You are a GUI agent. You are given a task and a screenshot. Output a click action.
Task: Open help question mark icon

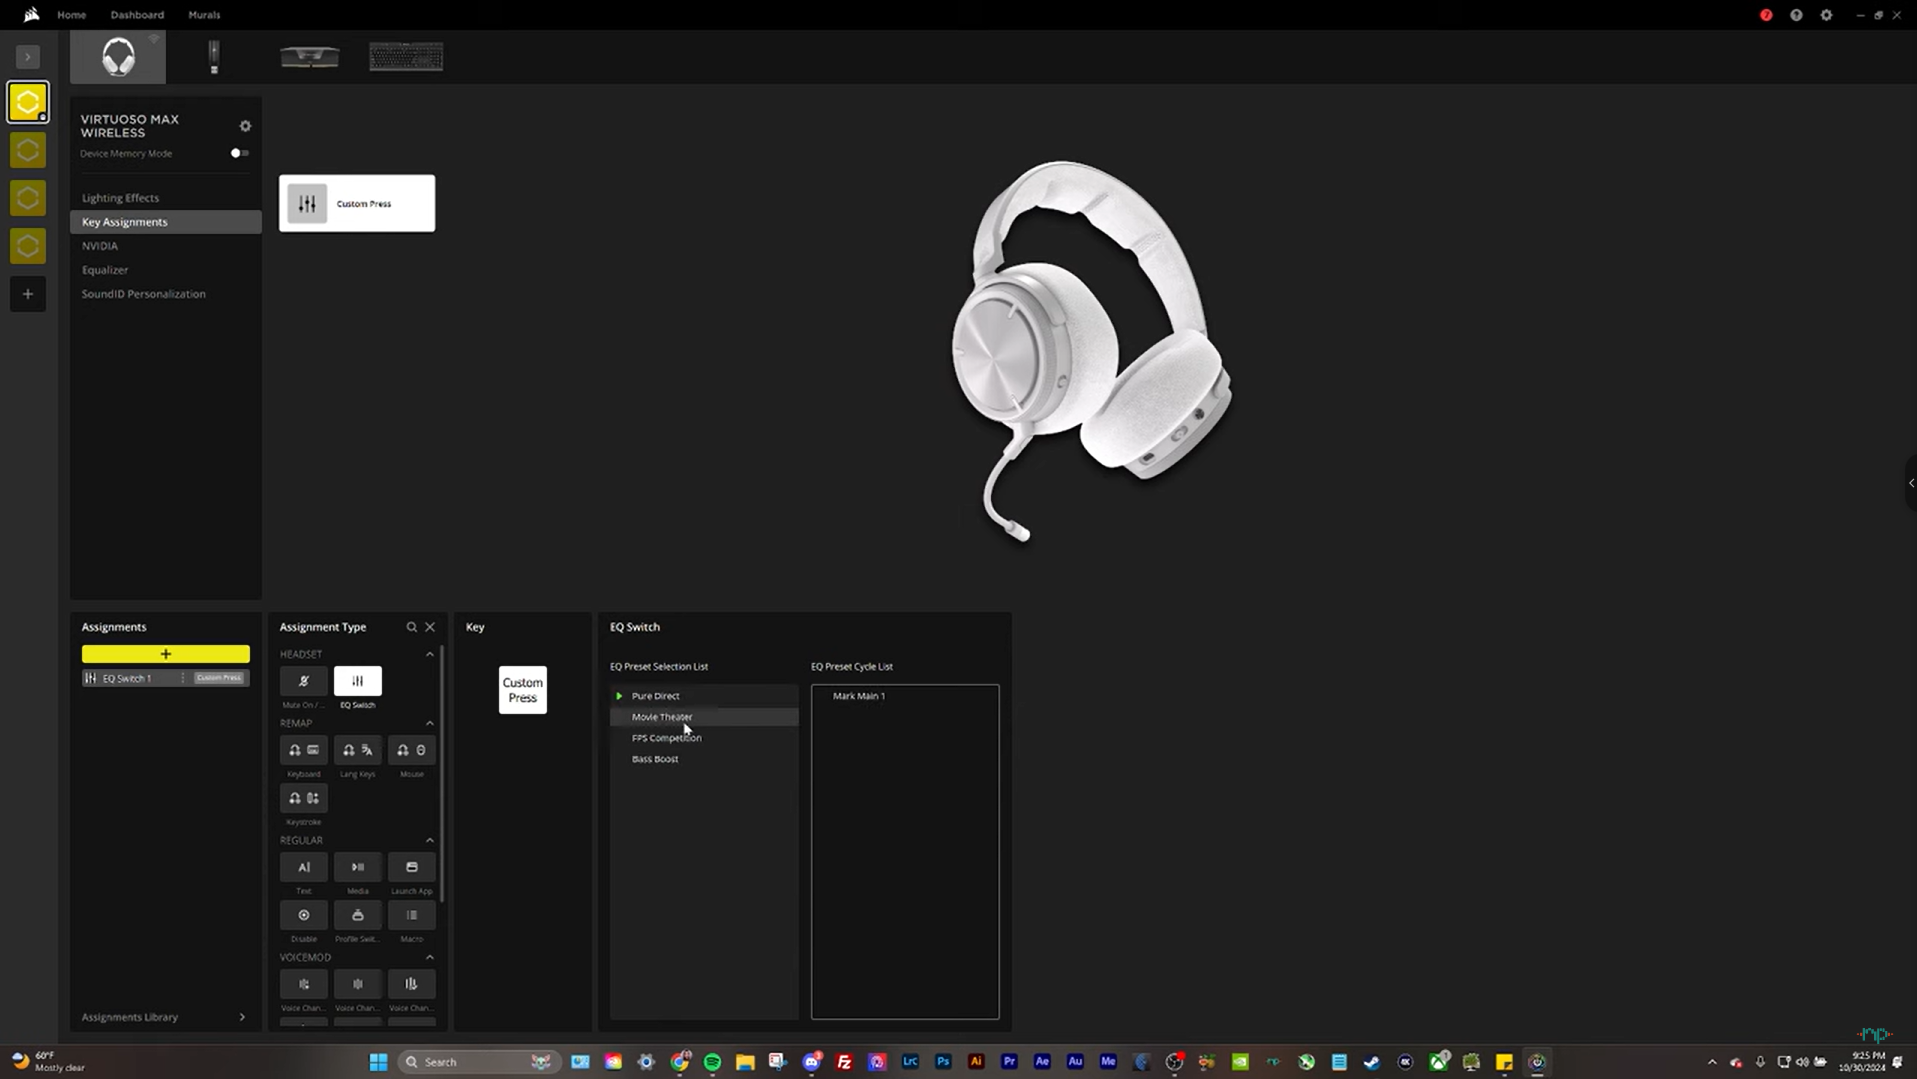point(1796,15)
